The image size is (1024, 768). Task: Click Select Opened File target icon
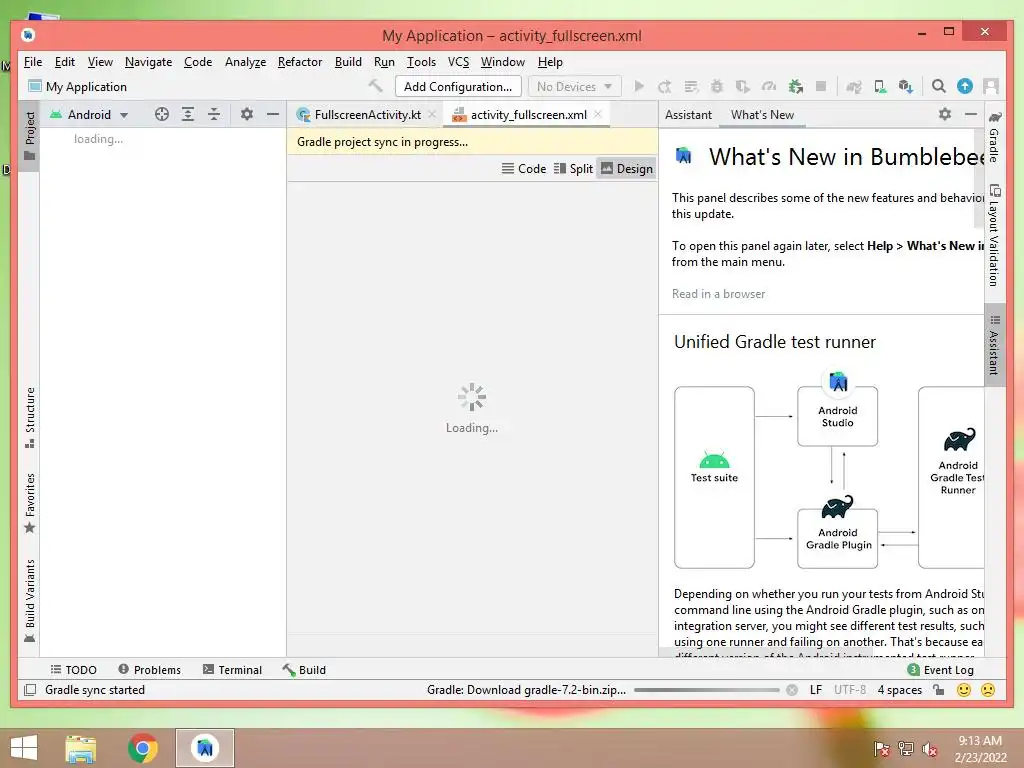point(162,114)
